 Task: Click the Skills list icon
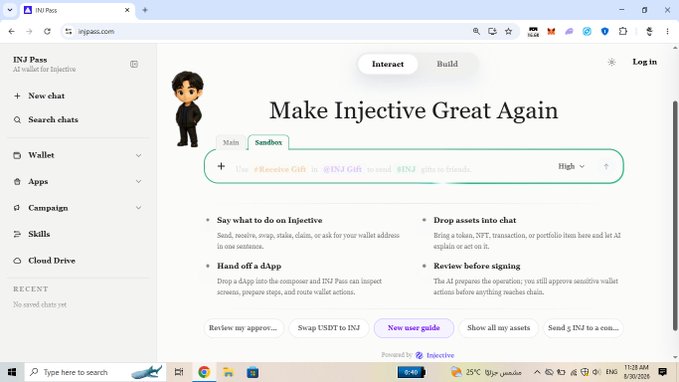tap(17, 234)
